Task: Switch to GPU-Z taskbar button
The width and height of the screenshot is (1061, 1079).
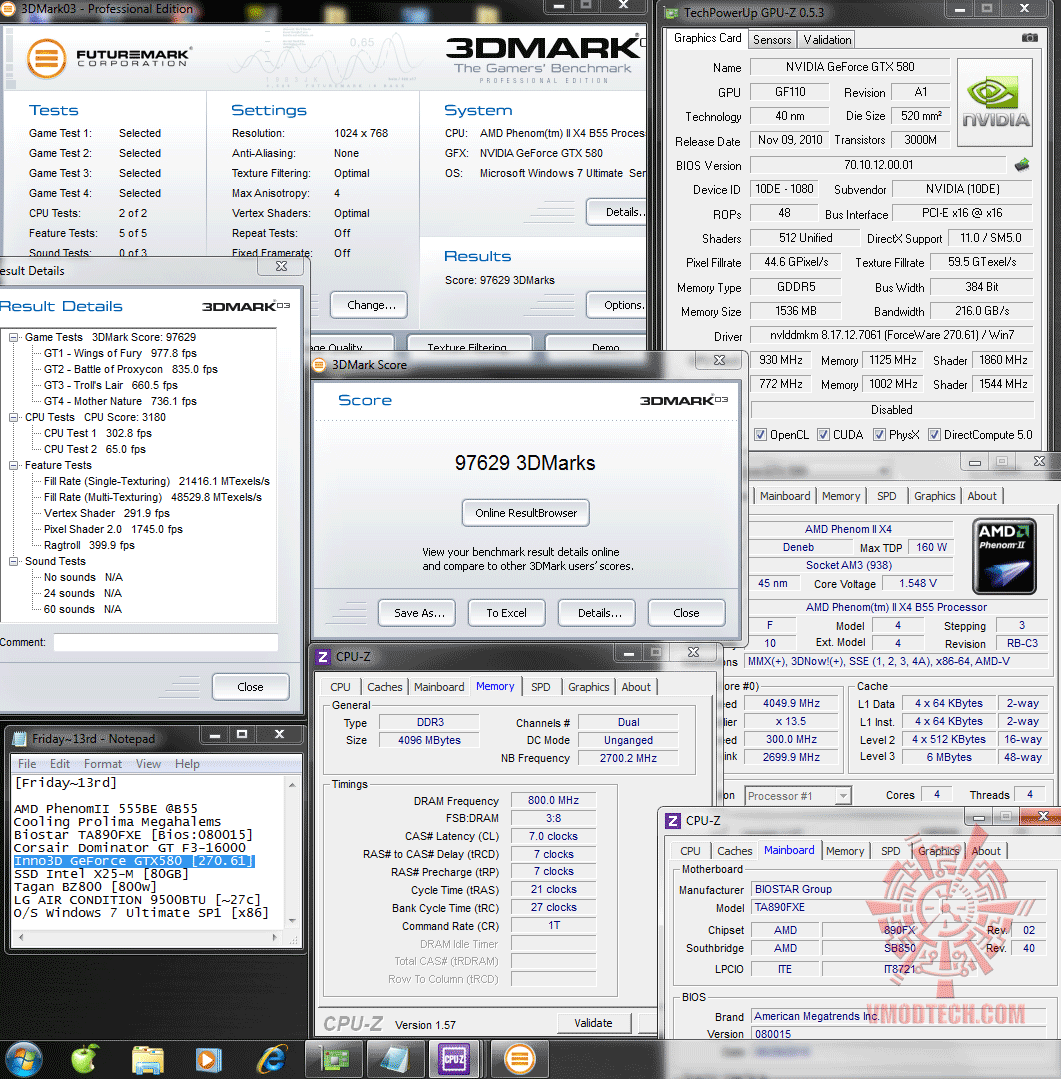Action: 333,1060
